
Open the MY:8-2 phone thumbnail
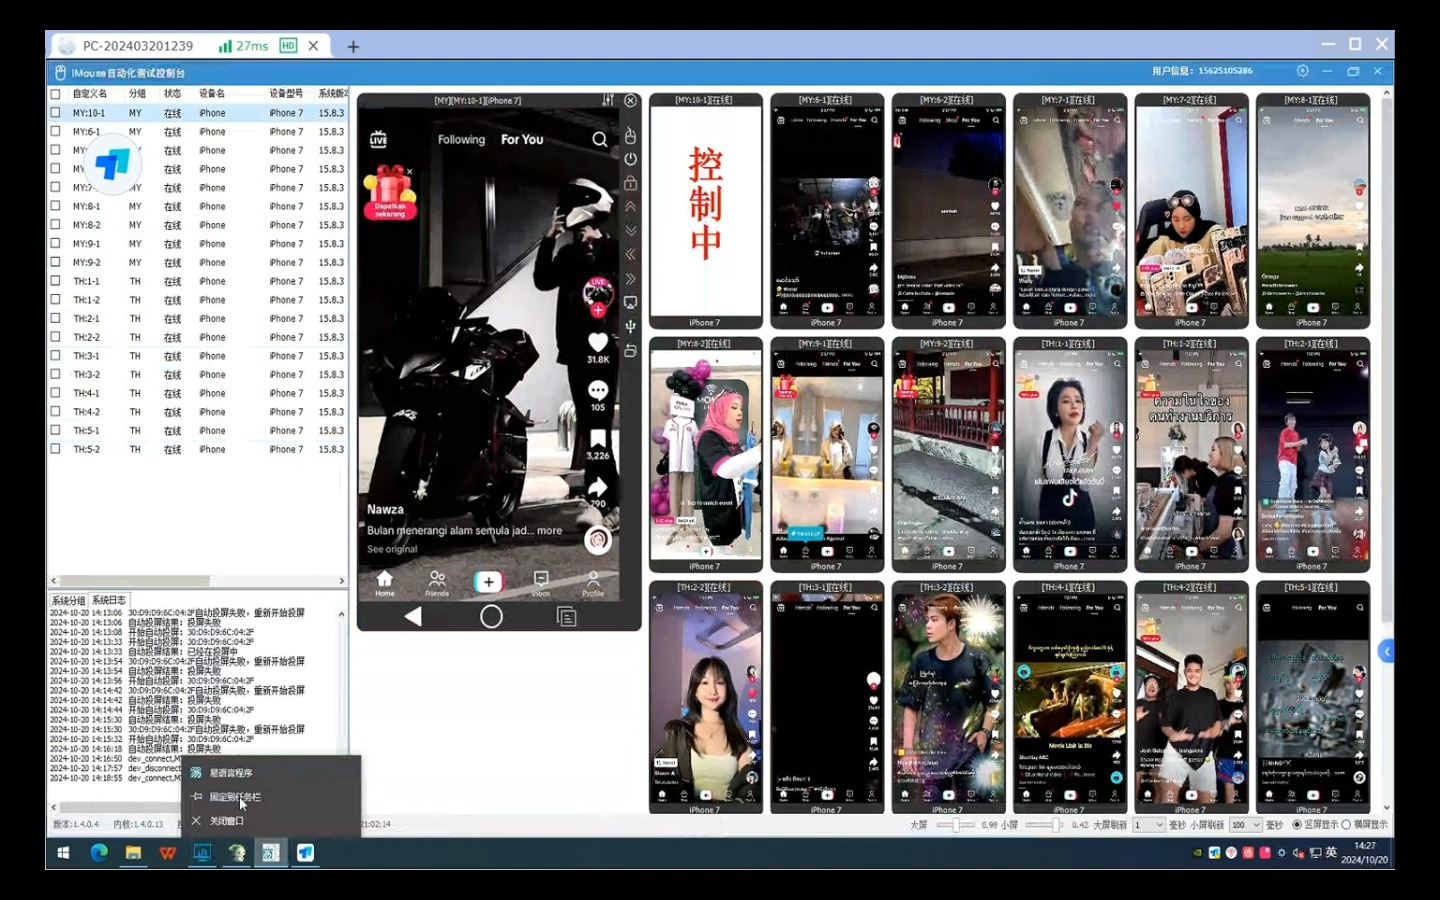(706, 455)
